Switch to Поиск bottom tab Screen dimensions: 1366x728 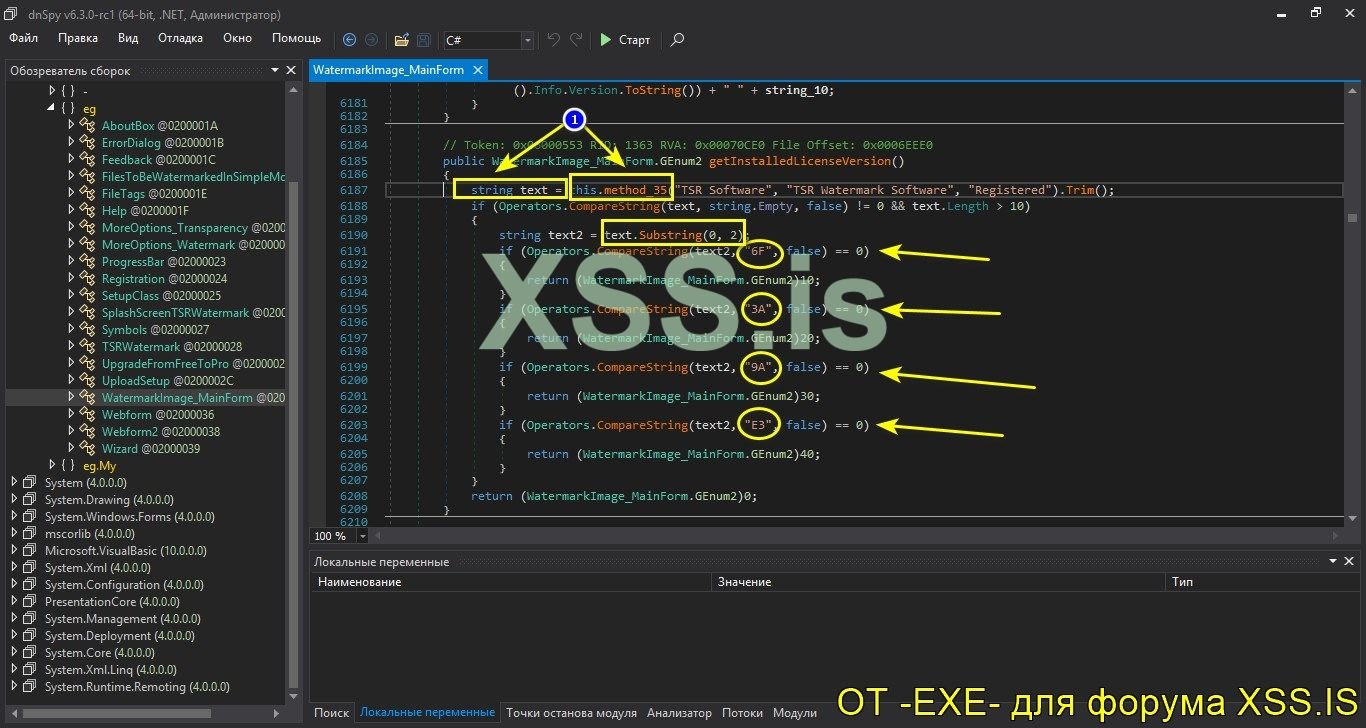(x=331, y=713)
